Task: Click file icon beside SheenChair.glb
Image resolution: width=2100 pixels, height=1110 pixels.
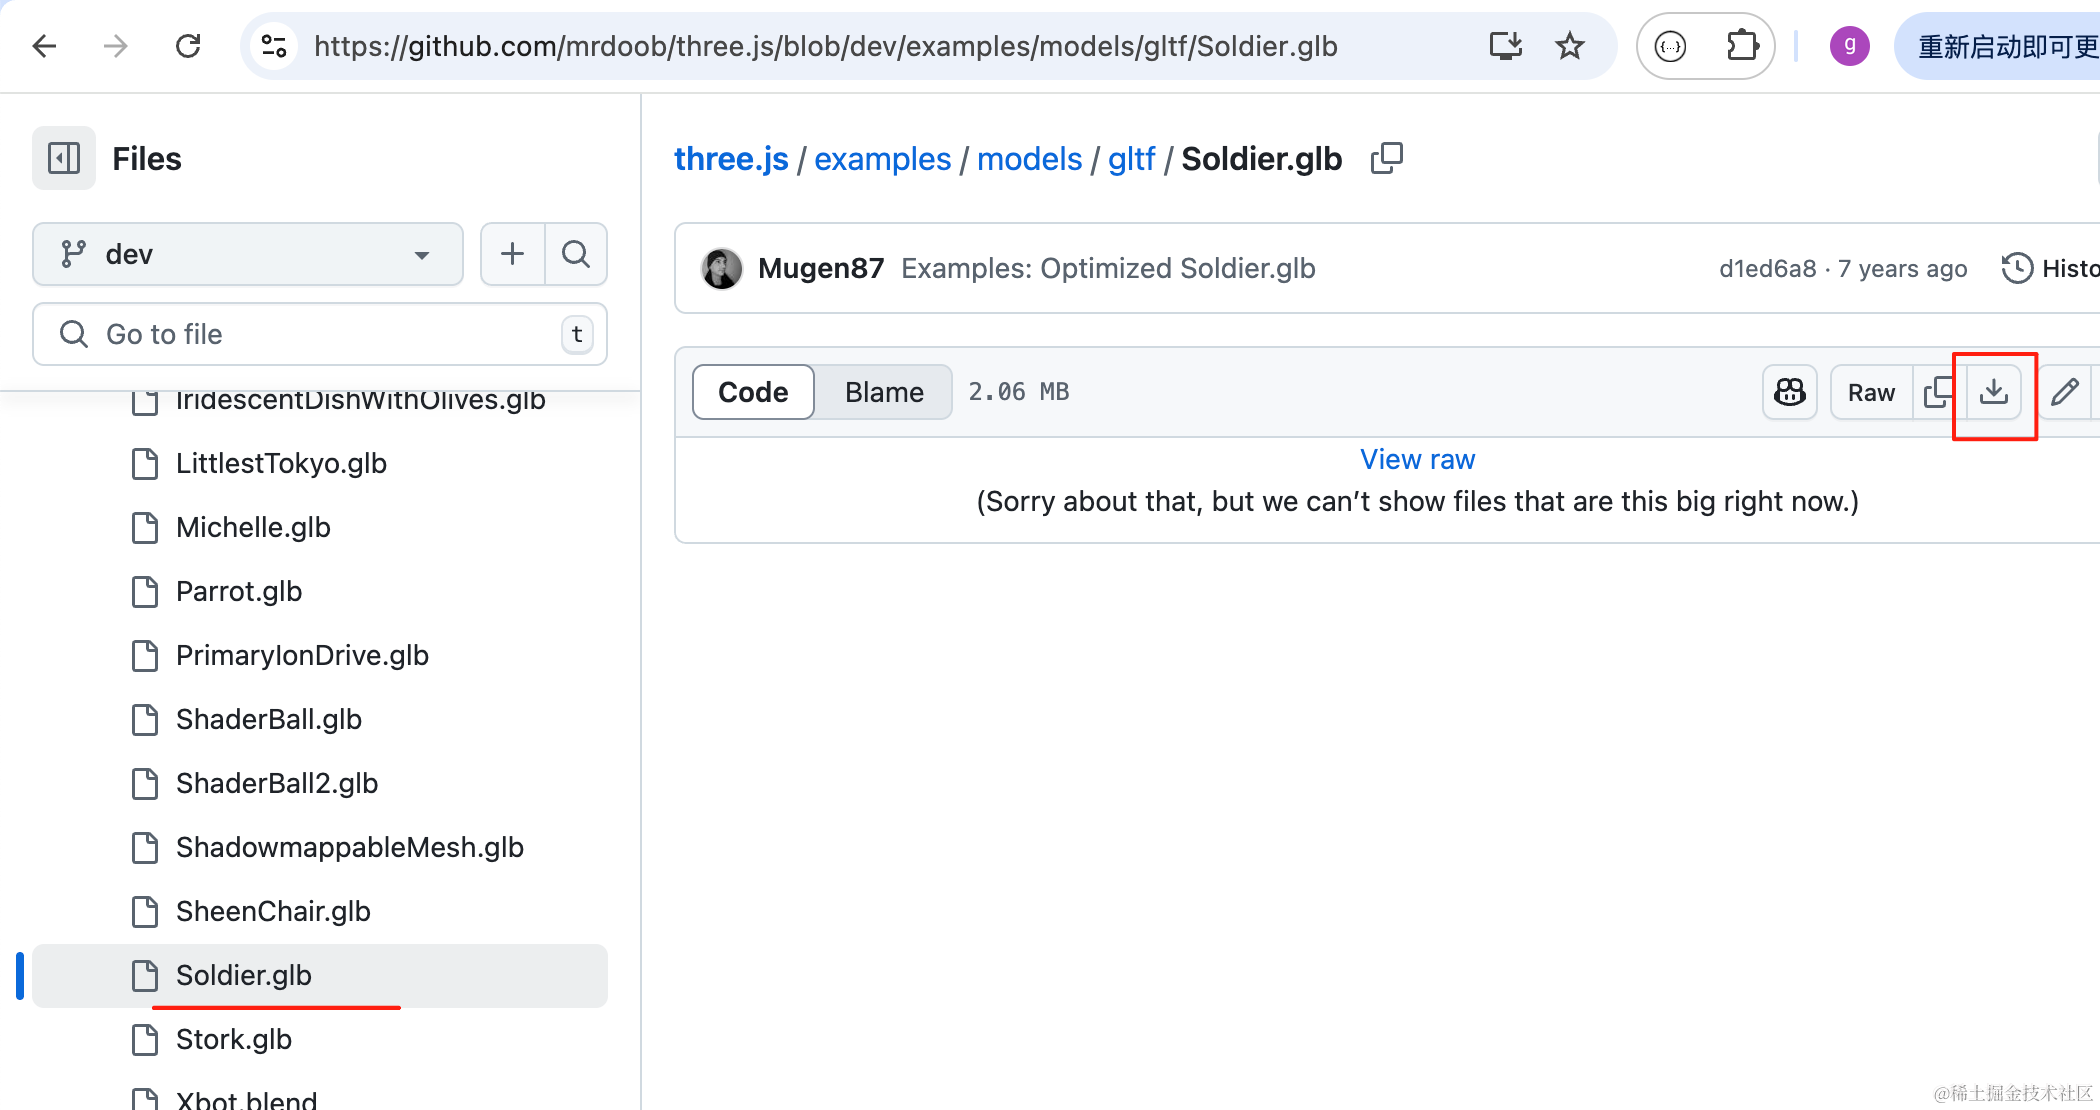Action: click(145, 912)
